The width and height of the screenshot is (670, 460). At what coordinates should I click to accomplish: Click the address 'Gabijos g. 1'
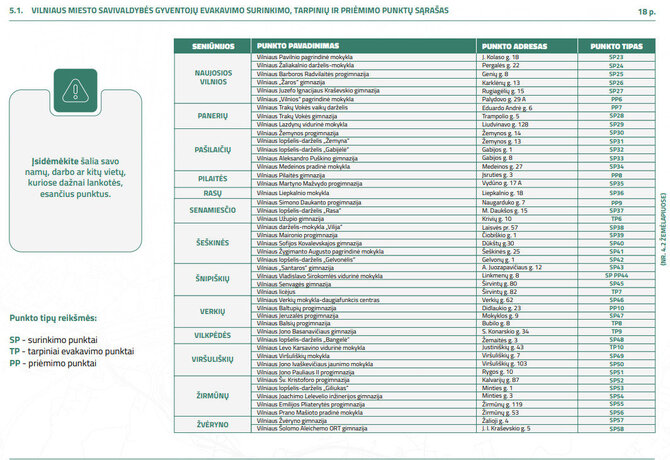tap(497, 149)
